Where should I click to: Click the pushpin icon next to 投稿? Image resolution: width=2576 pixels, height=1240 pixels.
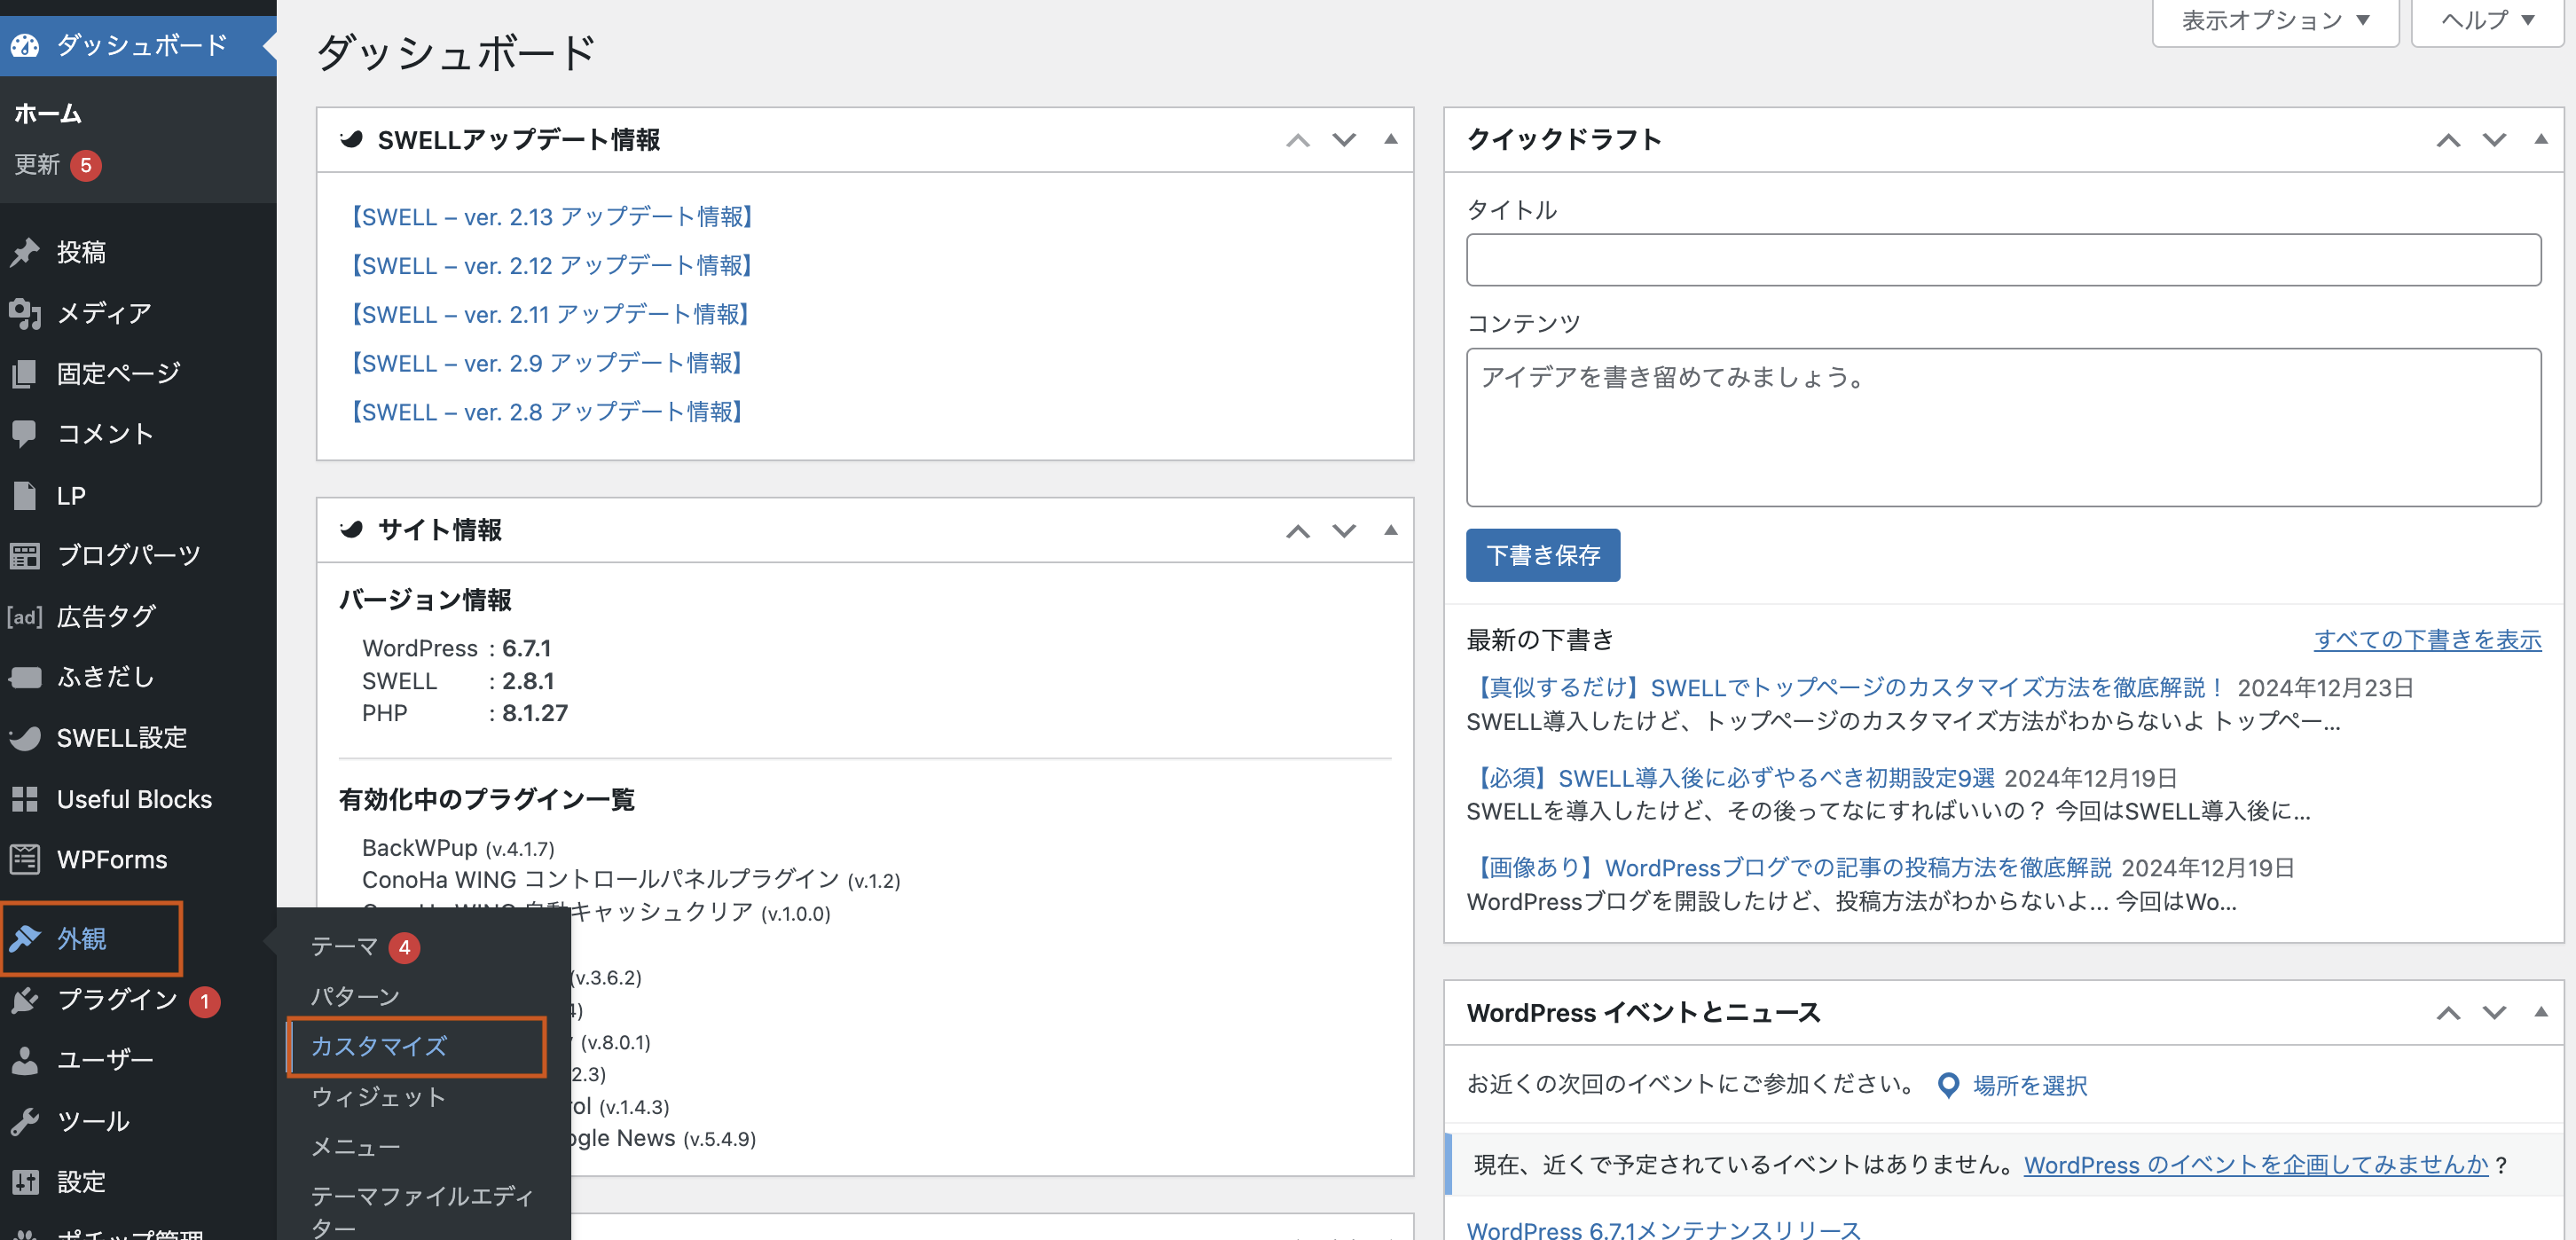(x=25, y=252)
